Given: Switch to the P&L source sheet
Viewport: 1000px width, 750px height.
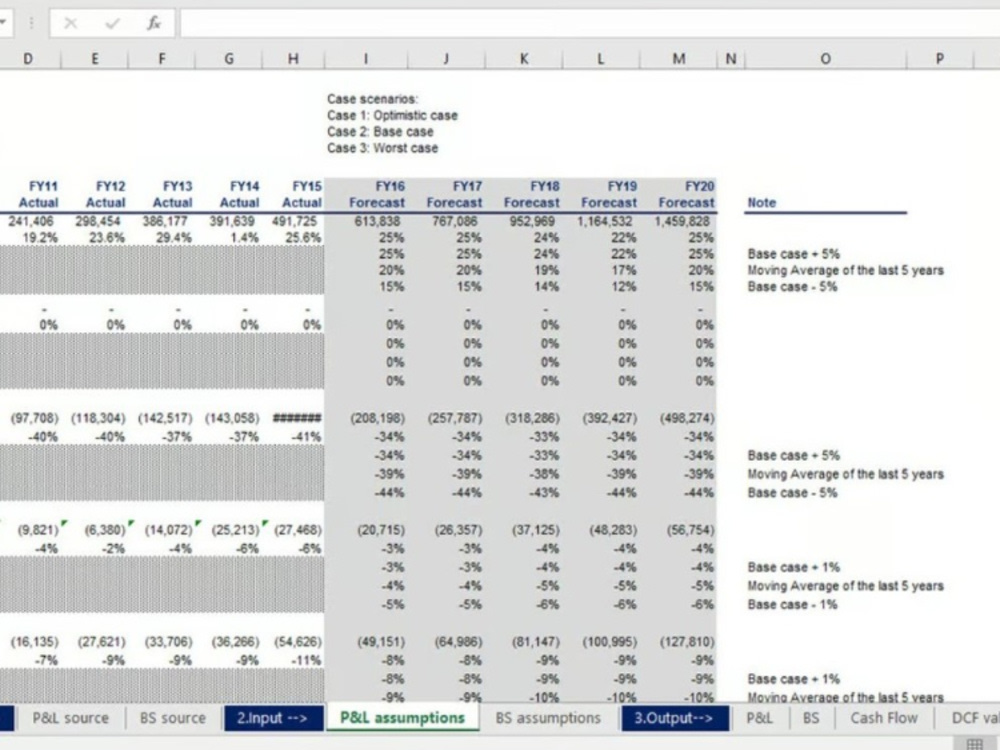Looking at the screenshot, I should pos(71,718).
